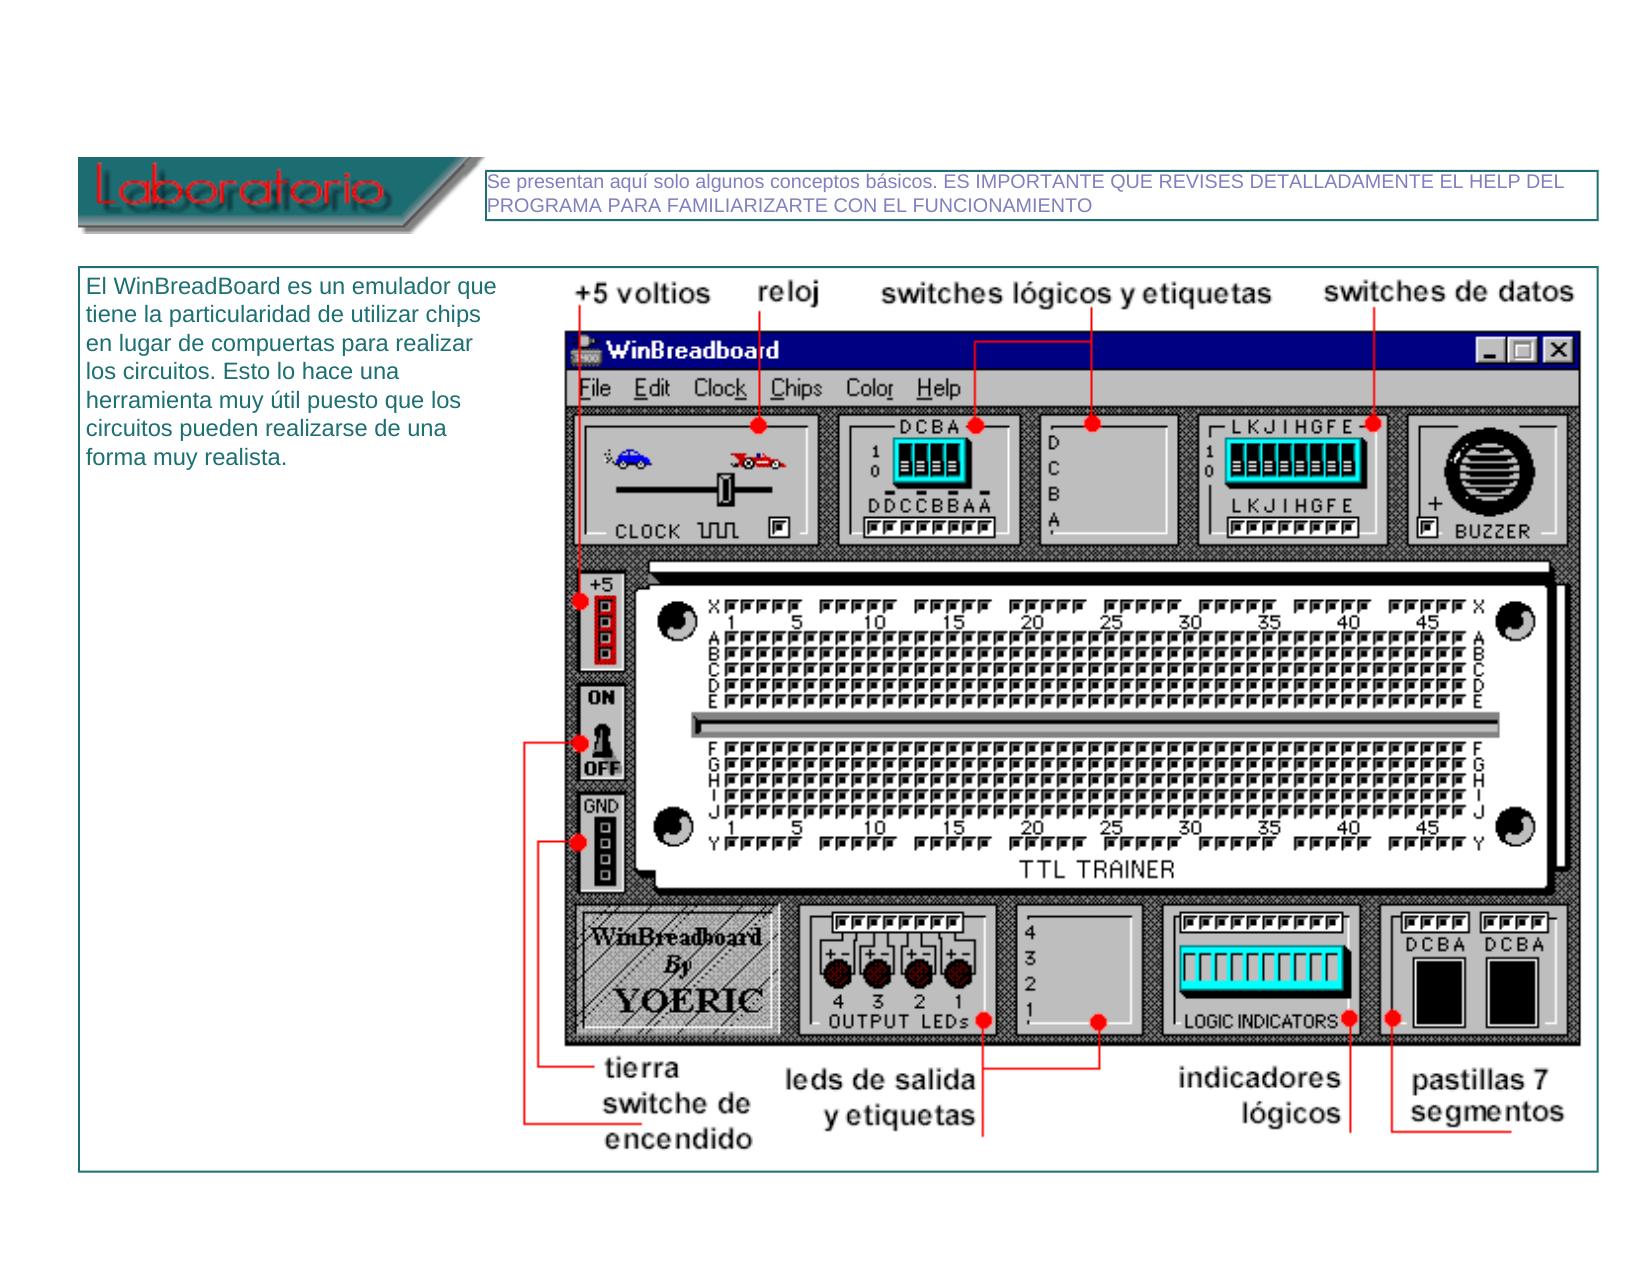Click the clock speed slider handle

pos(726,490)
